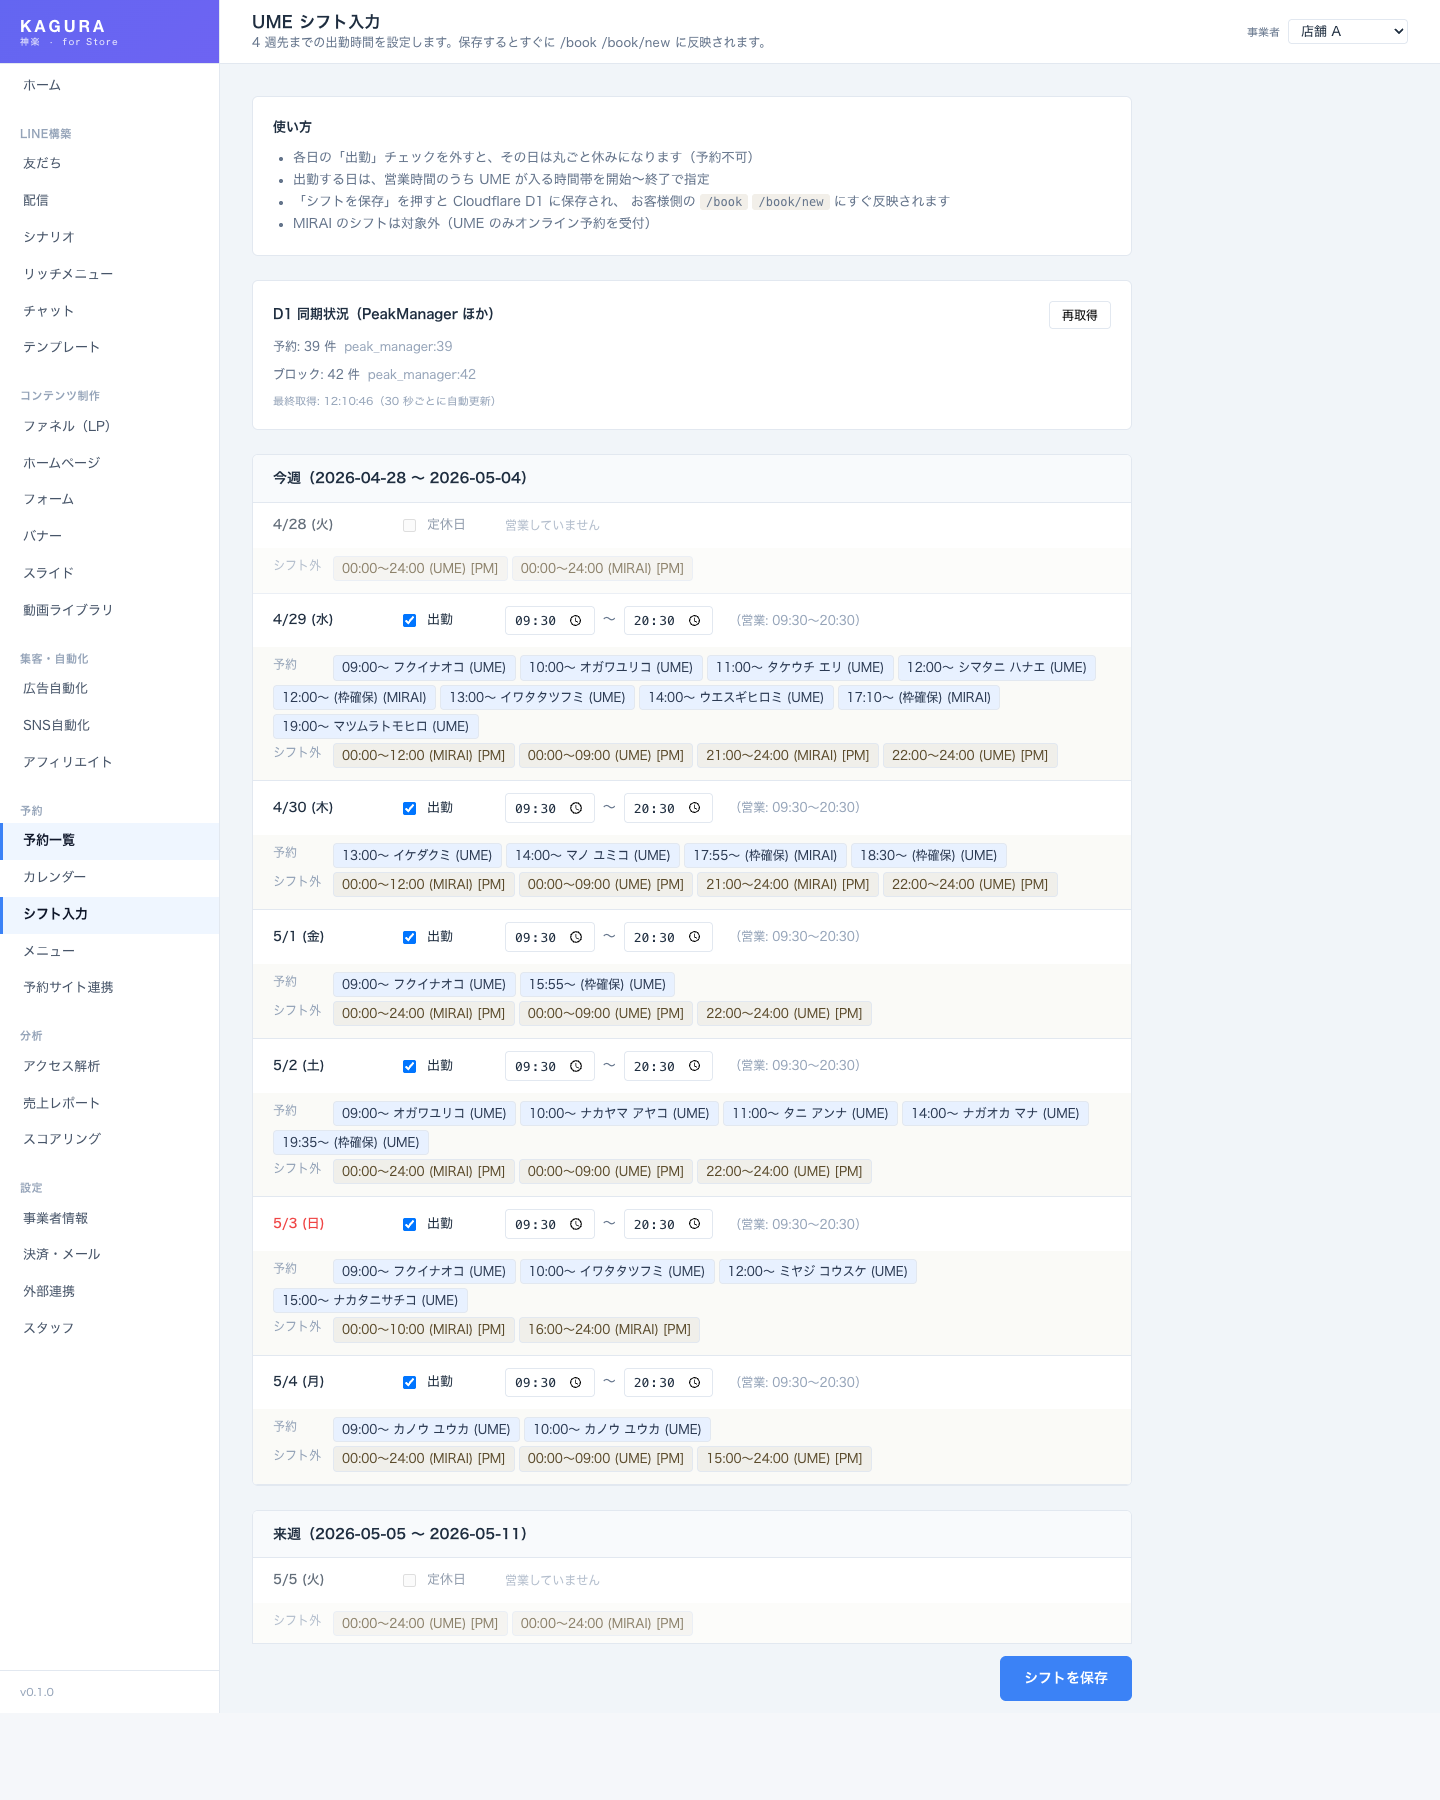Uncheck 出勤 checkbox for 4/29 (水)

pos(409,621)
